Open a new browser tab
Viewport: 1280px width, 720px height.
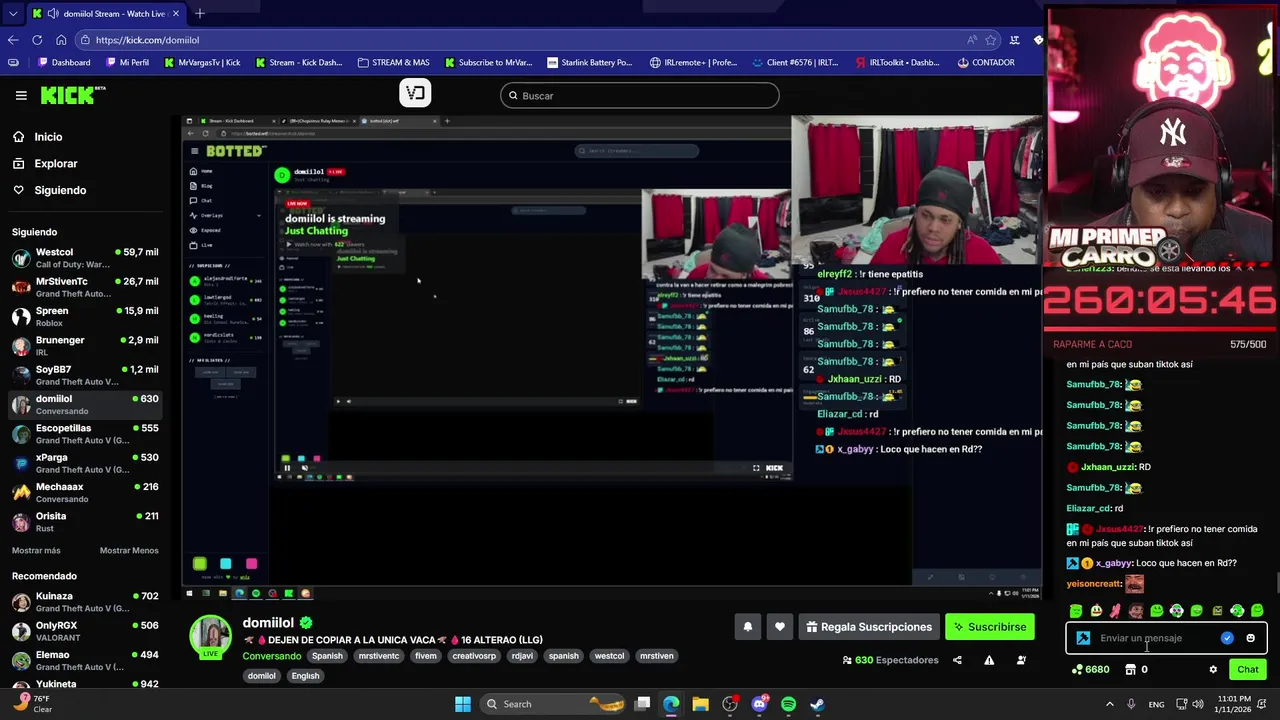[x=200, y=13]
